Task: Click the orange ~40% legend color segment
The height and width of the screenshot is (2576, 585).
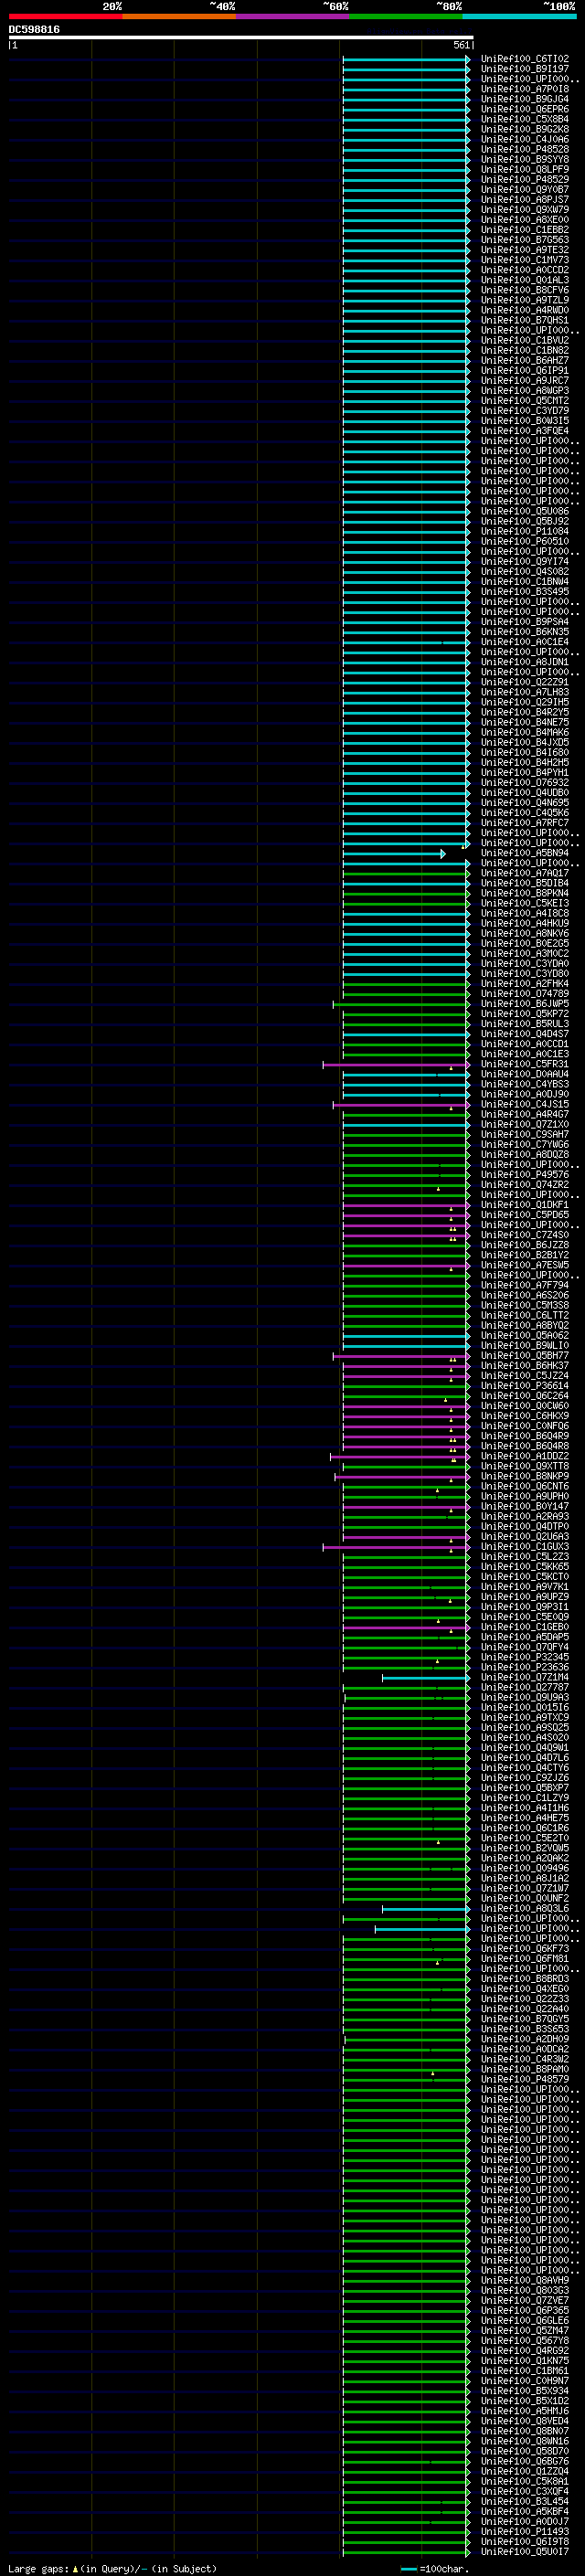Action: click(x=179, y=16)
